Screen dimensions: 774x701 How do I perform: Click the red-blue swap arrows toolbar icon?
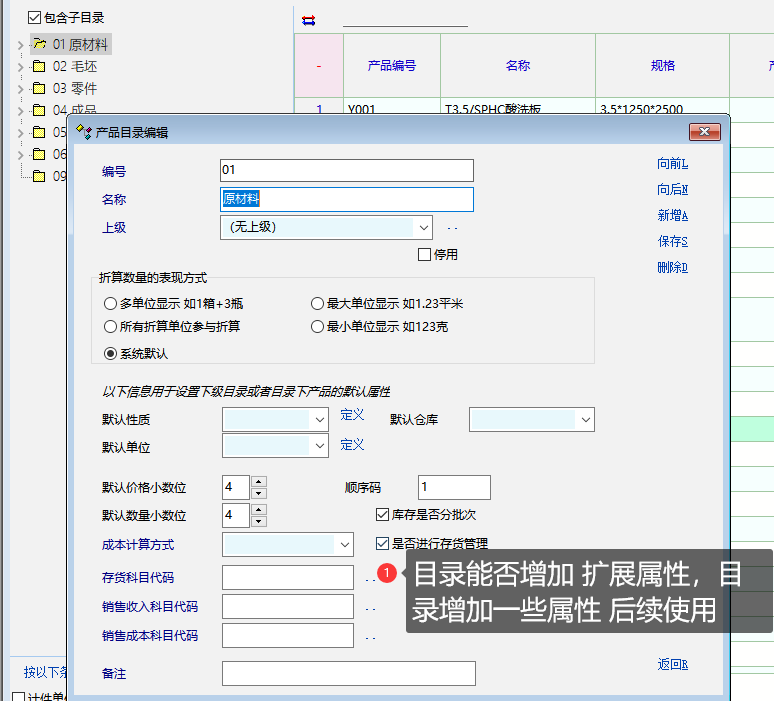tap(308, 20)
